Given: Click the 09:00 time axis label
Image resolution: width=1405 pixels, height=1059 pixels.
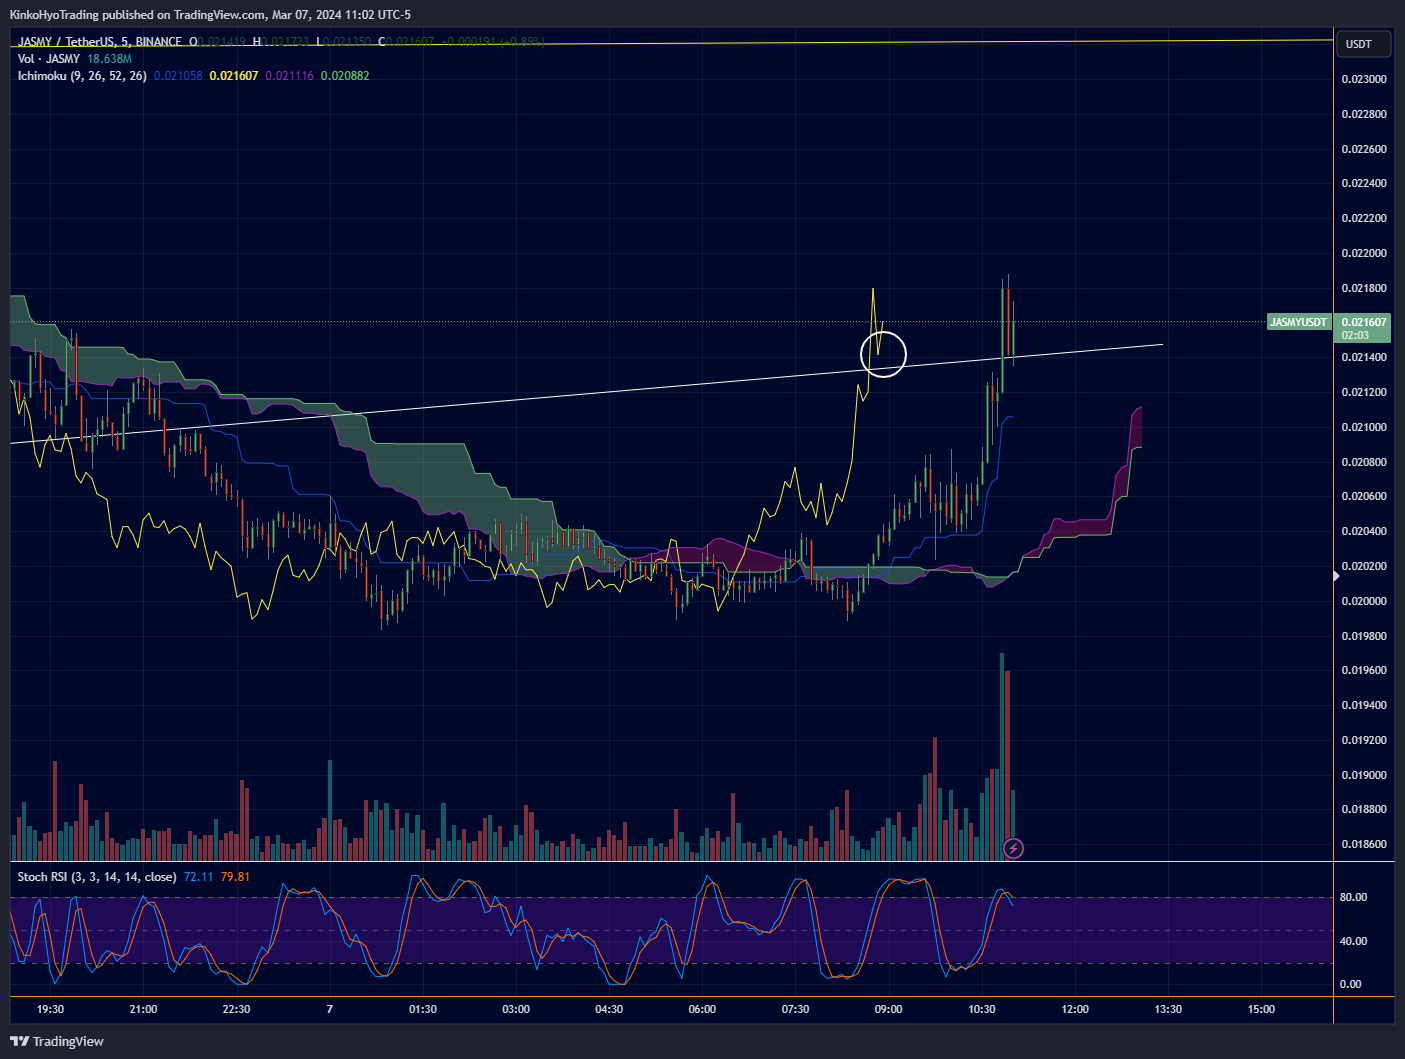Looking at the screenshot, I should [x=888, y=1009].
